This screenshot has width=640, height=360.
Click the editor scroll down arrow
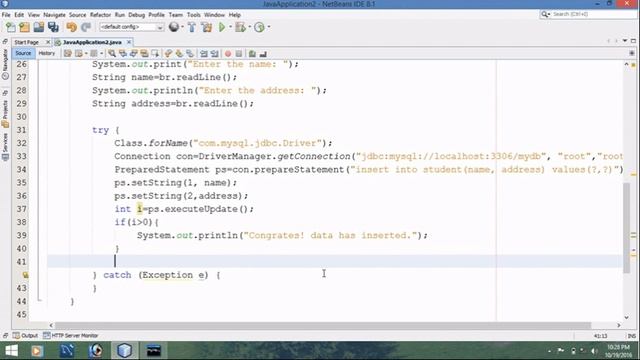point(627,317)
